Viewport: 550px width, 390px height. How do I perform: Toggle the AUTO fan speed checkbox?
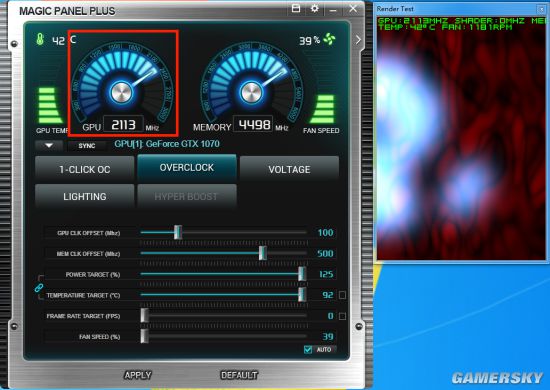[x=308, y=349]
